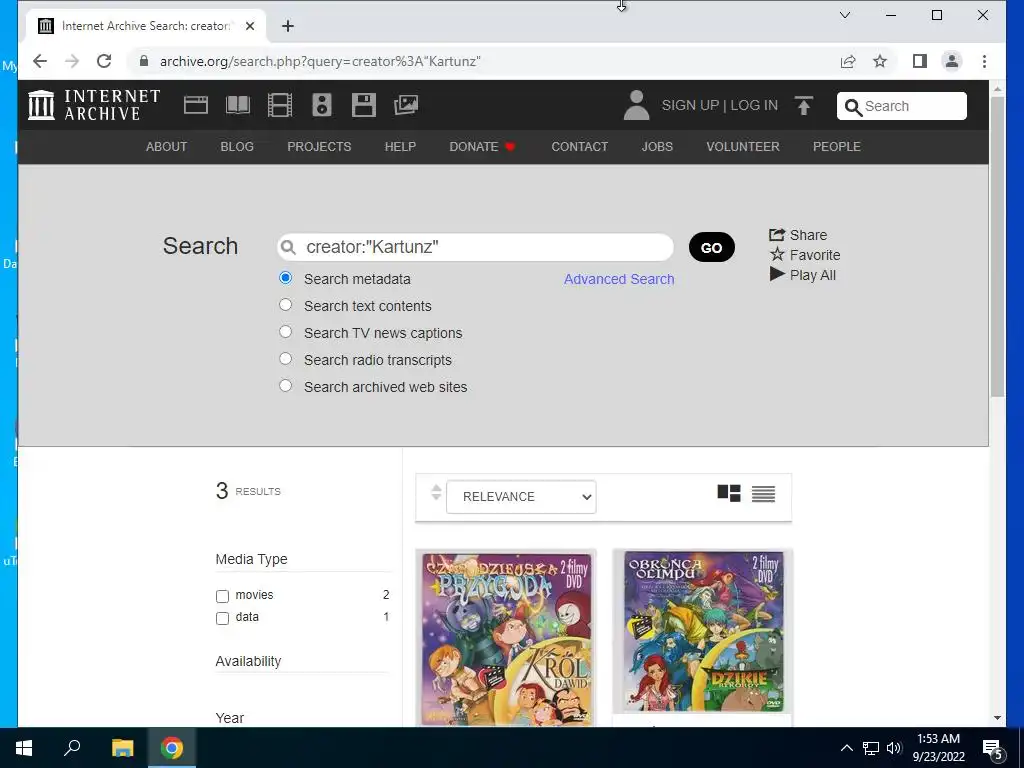Toggle the sort direction arrows
Screen dimensions: 1024x768
pos(436,492)
